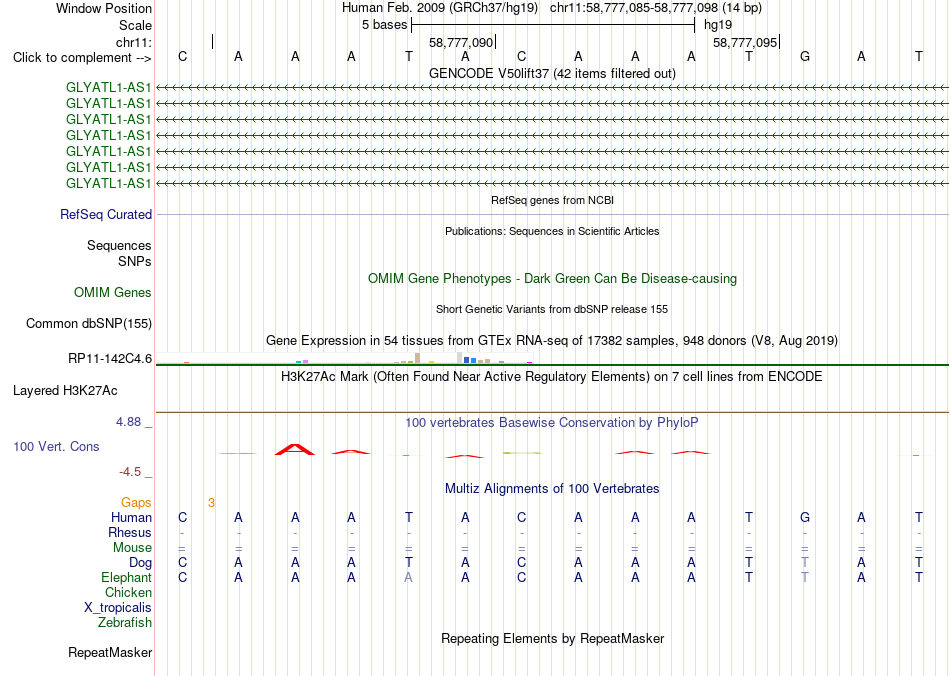Open the 100 vertebrates Basewise Conservation by PhyloP title
Screen dimensions: 950x676
tap(552, 423)
